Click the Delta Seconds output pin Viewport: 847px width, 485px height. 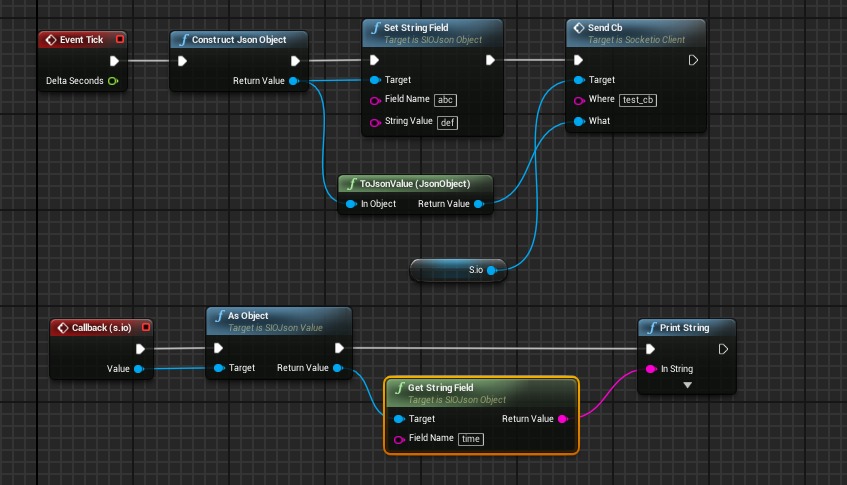tap(113, 81)
